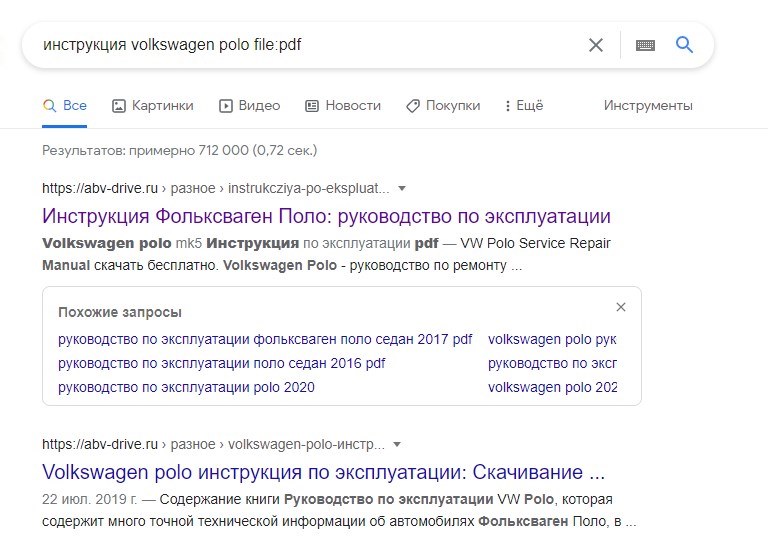Switch to the Покупки tab
The width and height of the screenshot is (768, 560).
tap(443, 105)
